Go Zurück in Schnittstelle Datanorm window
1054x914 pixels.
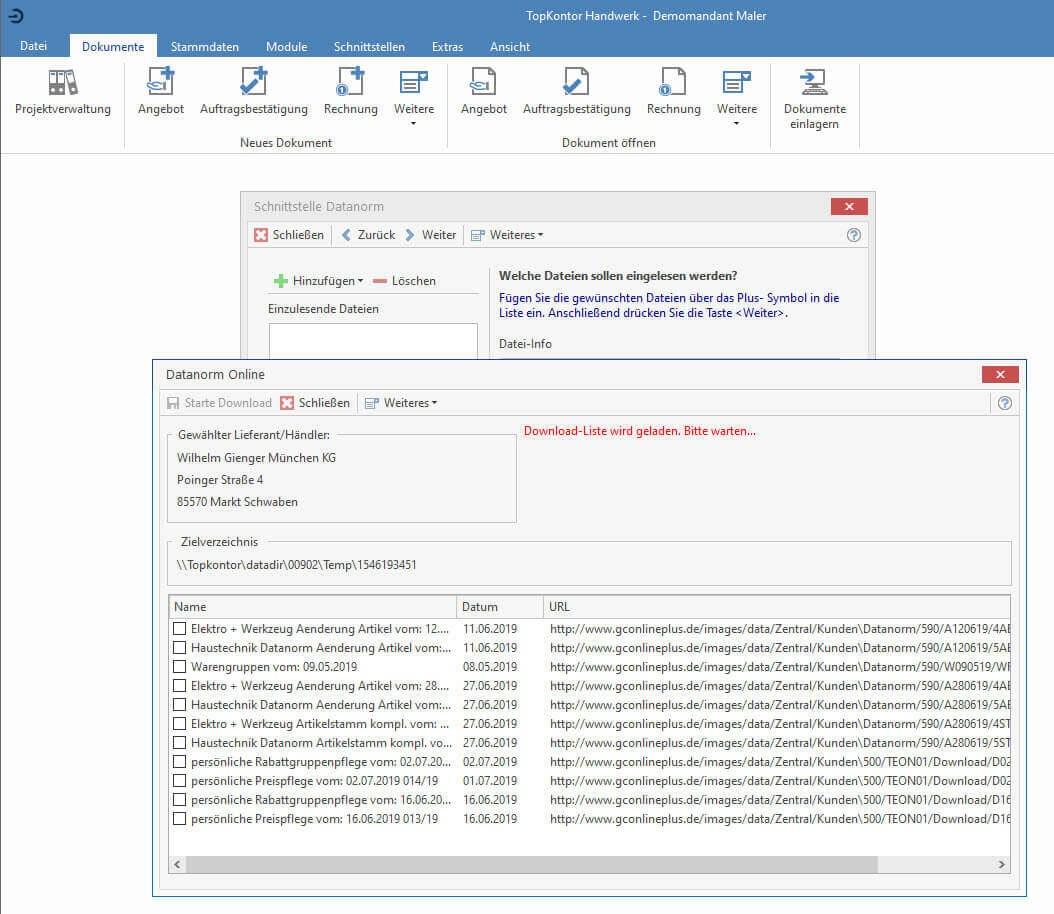click(368, 235)
